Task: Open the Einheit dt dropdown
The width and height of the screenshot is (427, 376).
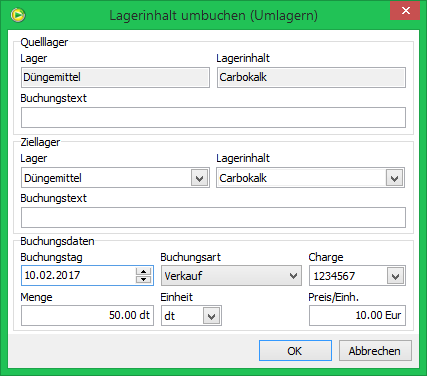Action: coord(212,316)
